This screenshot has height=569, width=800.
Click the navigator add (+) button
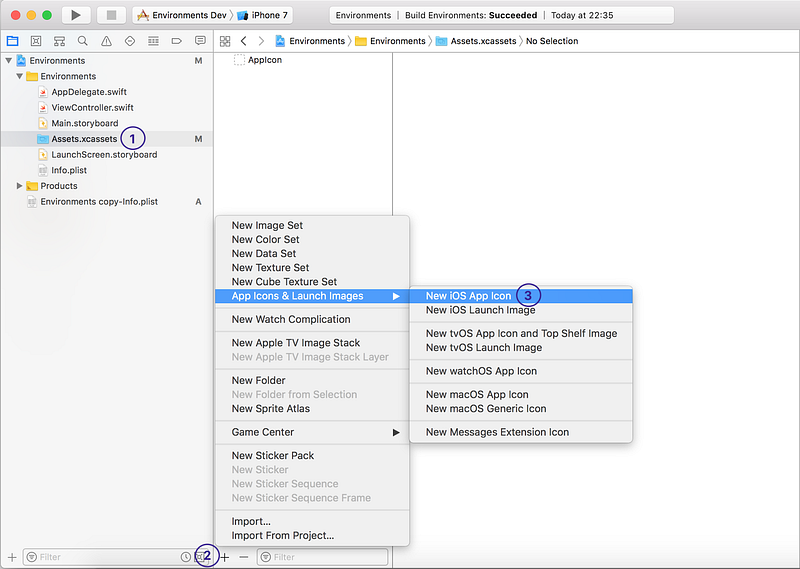pos(12,557)
